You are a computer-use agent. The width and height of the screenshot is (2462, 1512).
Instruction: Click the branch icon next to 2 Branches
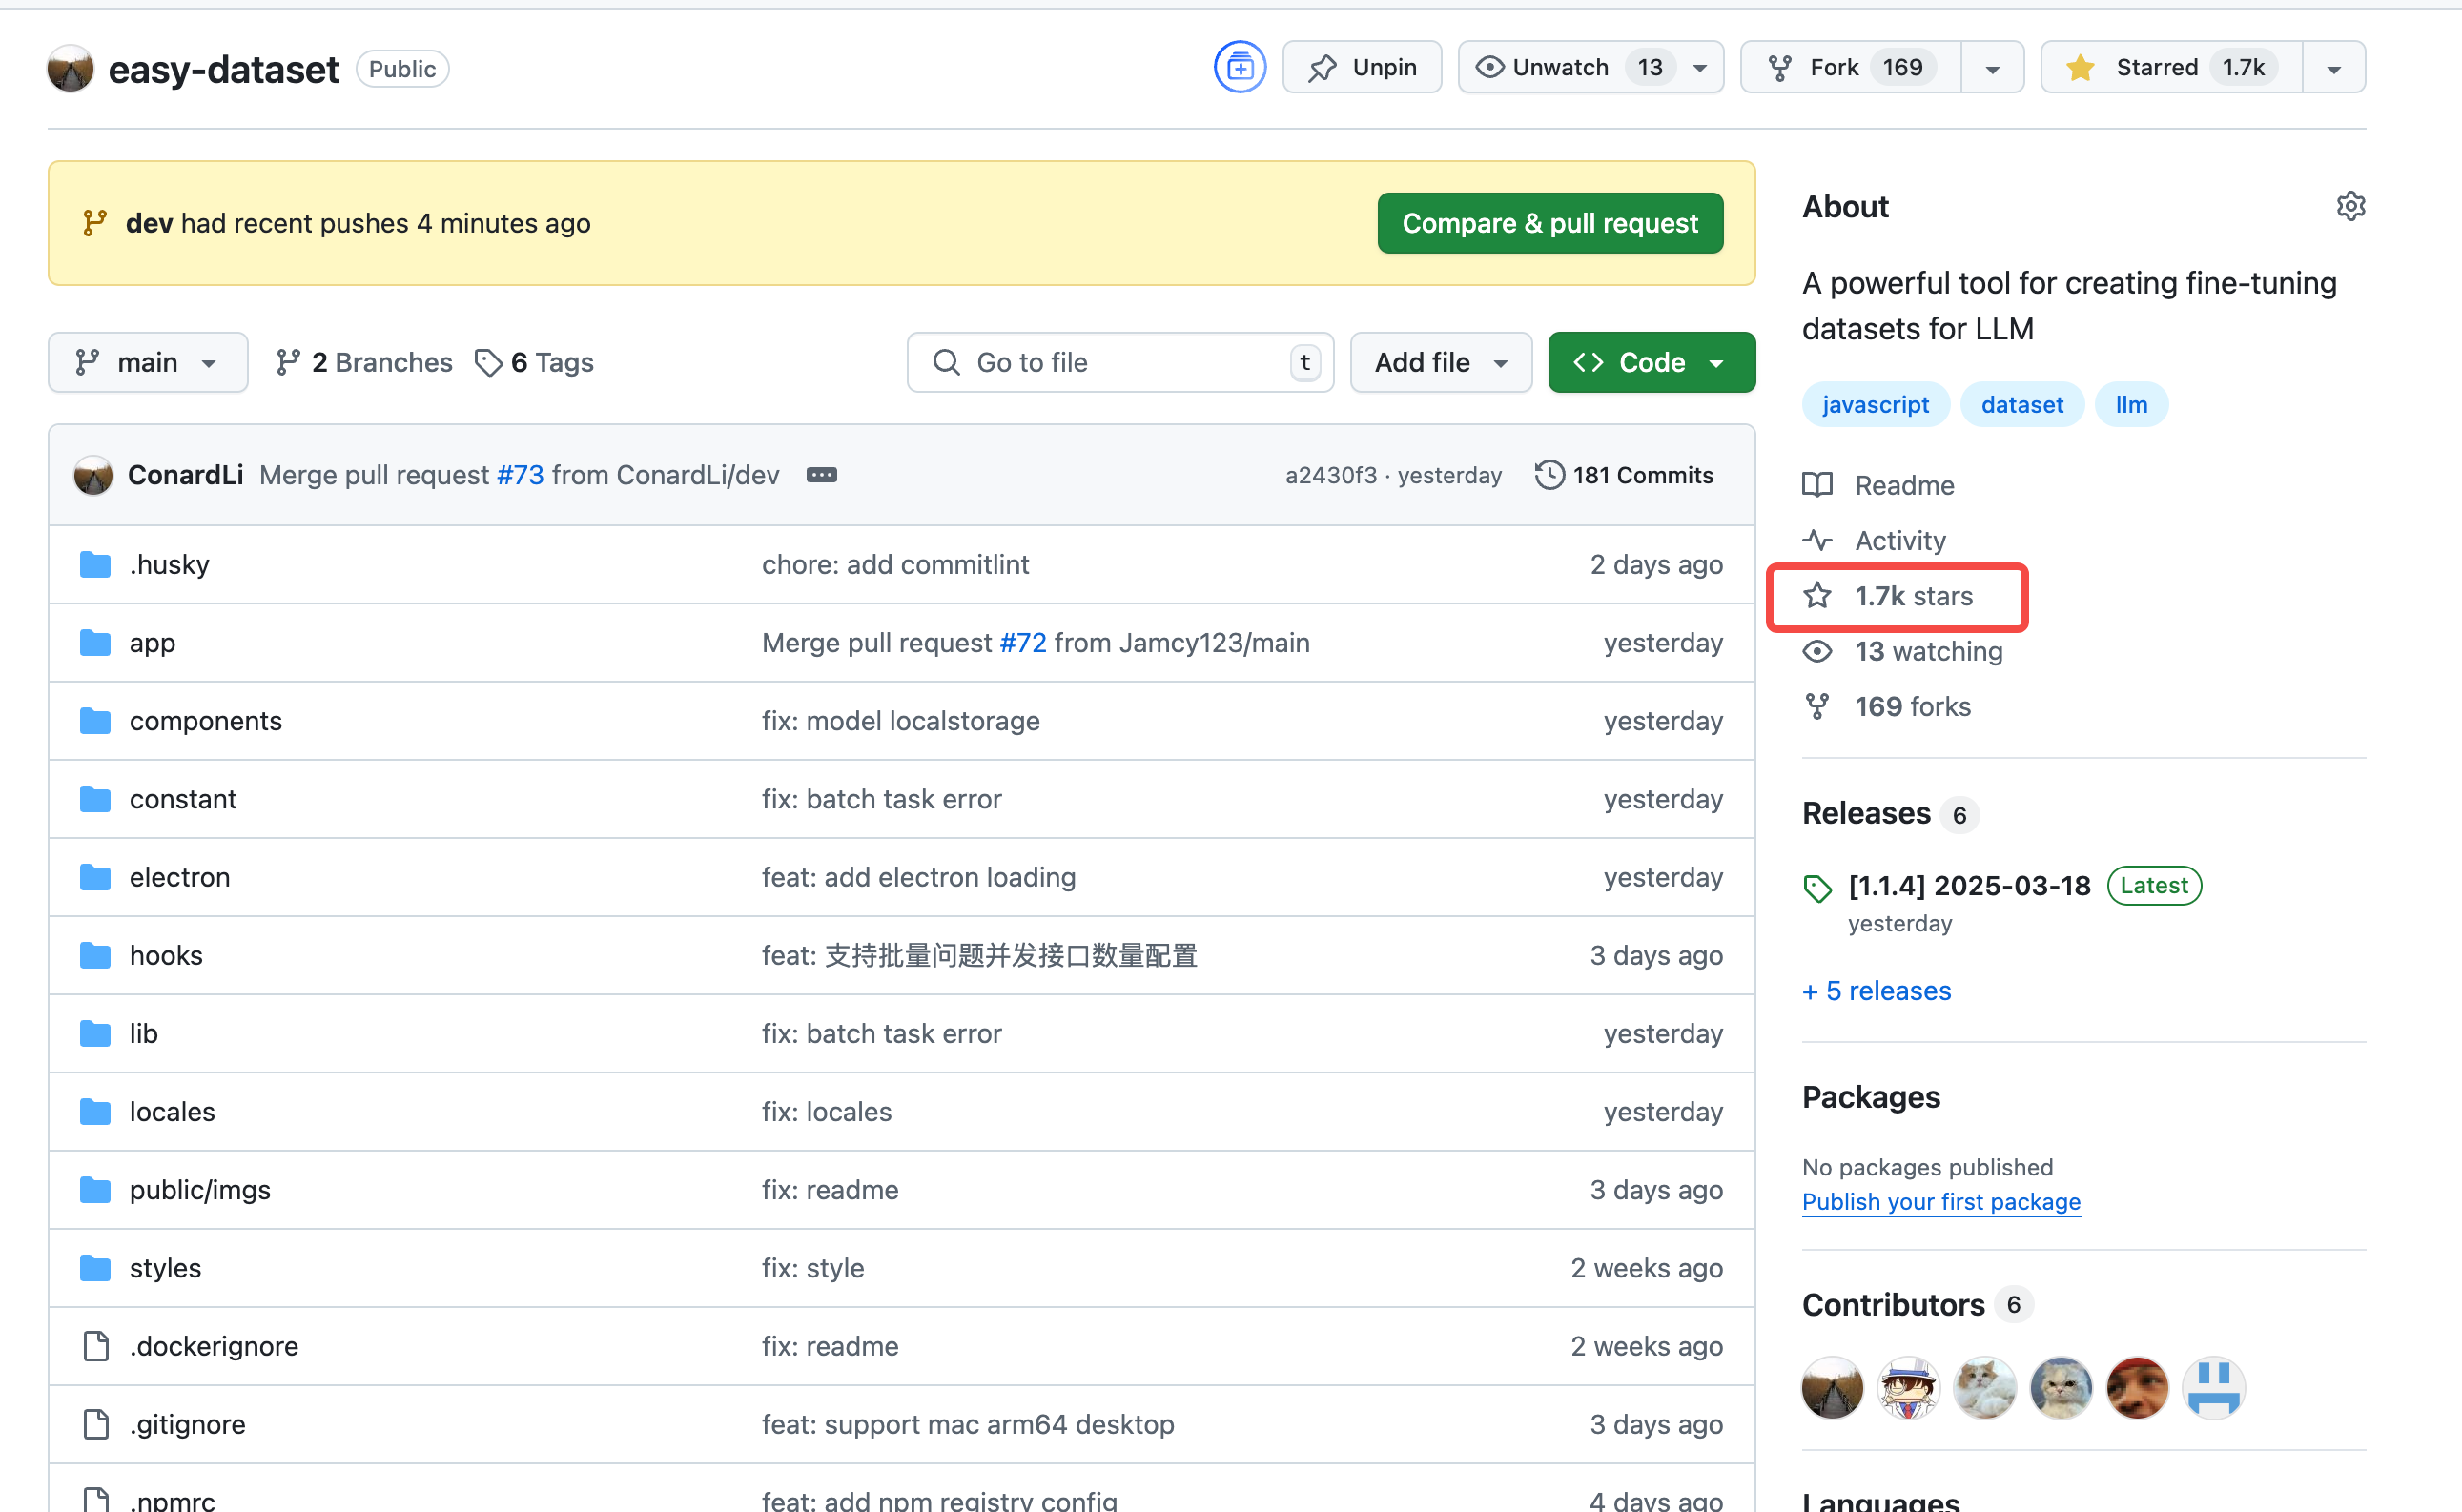pos(289,362)
